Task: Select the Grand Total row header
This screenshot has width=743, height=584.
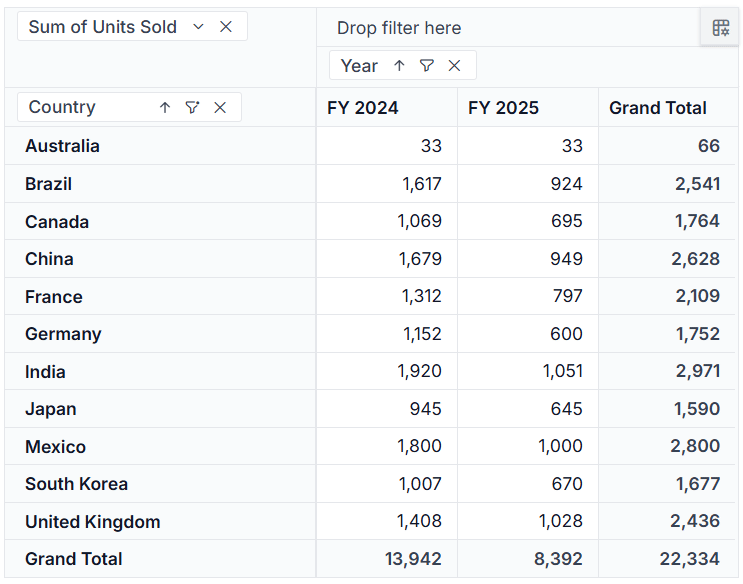Action: (x=160, y=558)
